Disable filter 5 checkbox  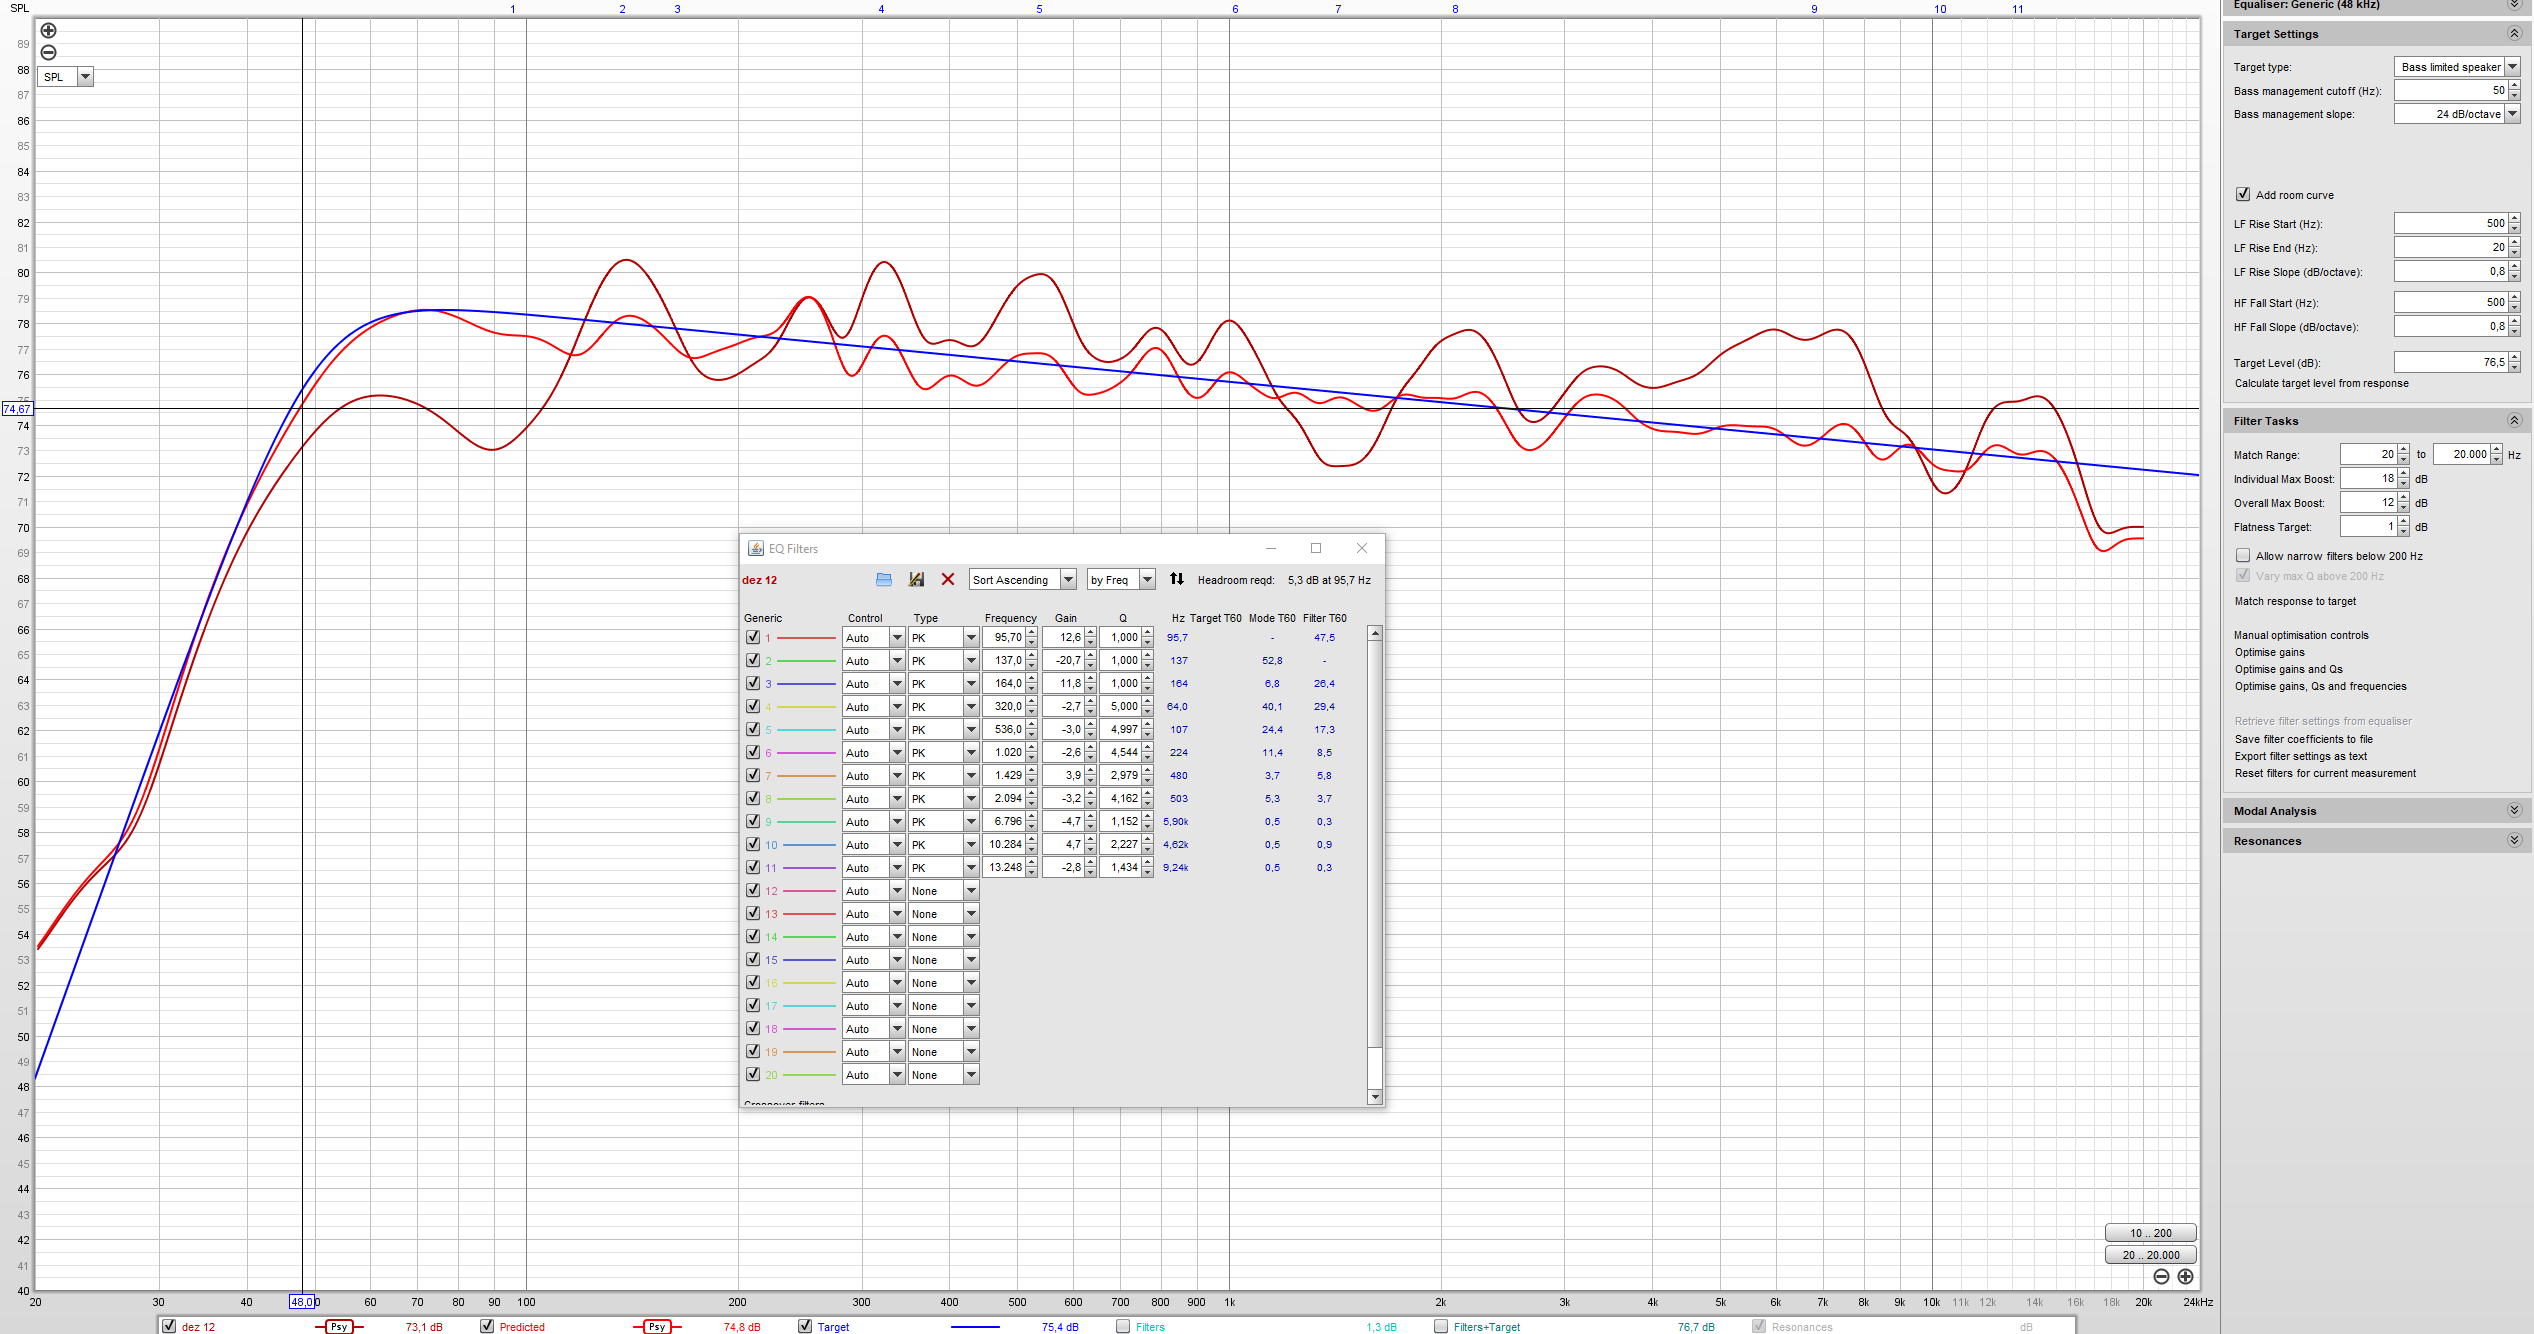click(753, 729)
